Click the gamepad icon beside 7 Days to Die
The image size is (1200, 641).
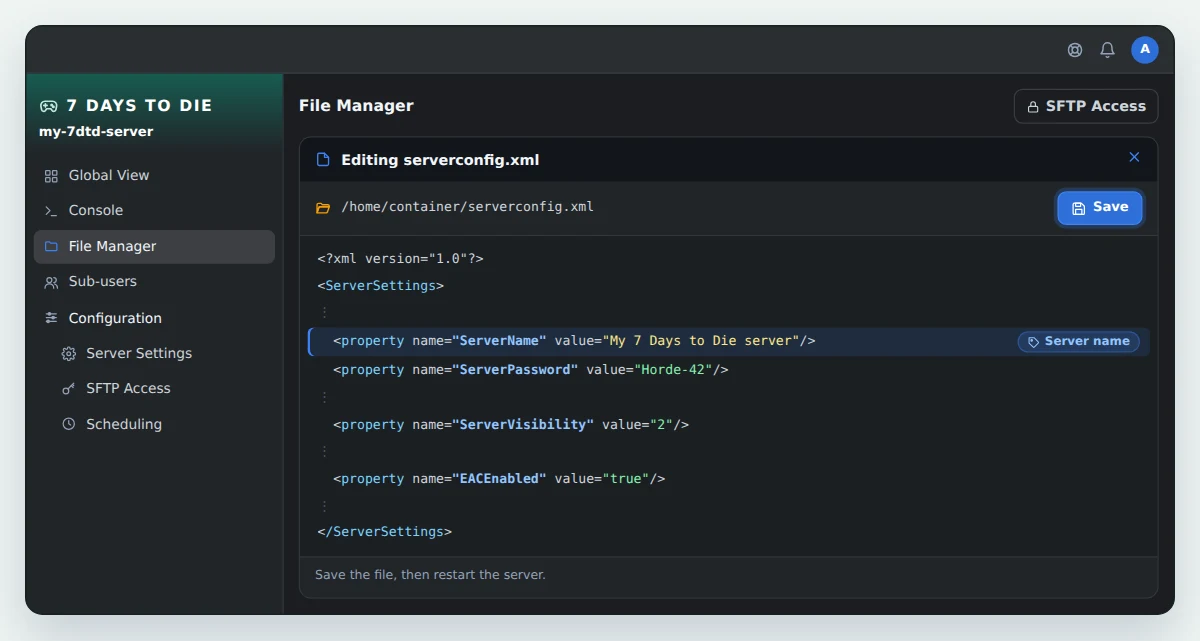pyautogui.click(x=48, y=106)
